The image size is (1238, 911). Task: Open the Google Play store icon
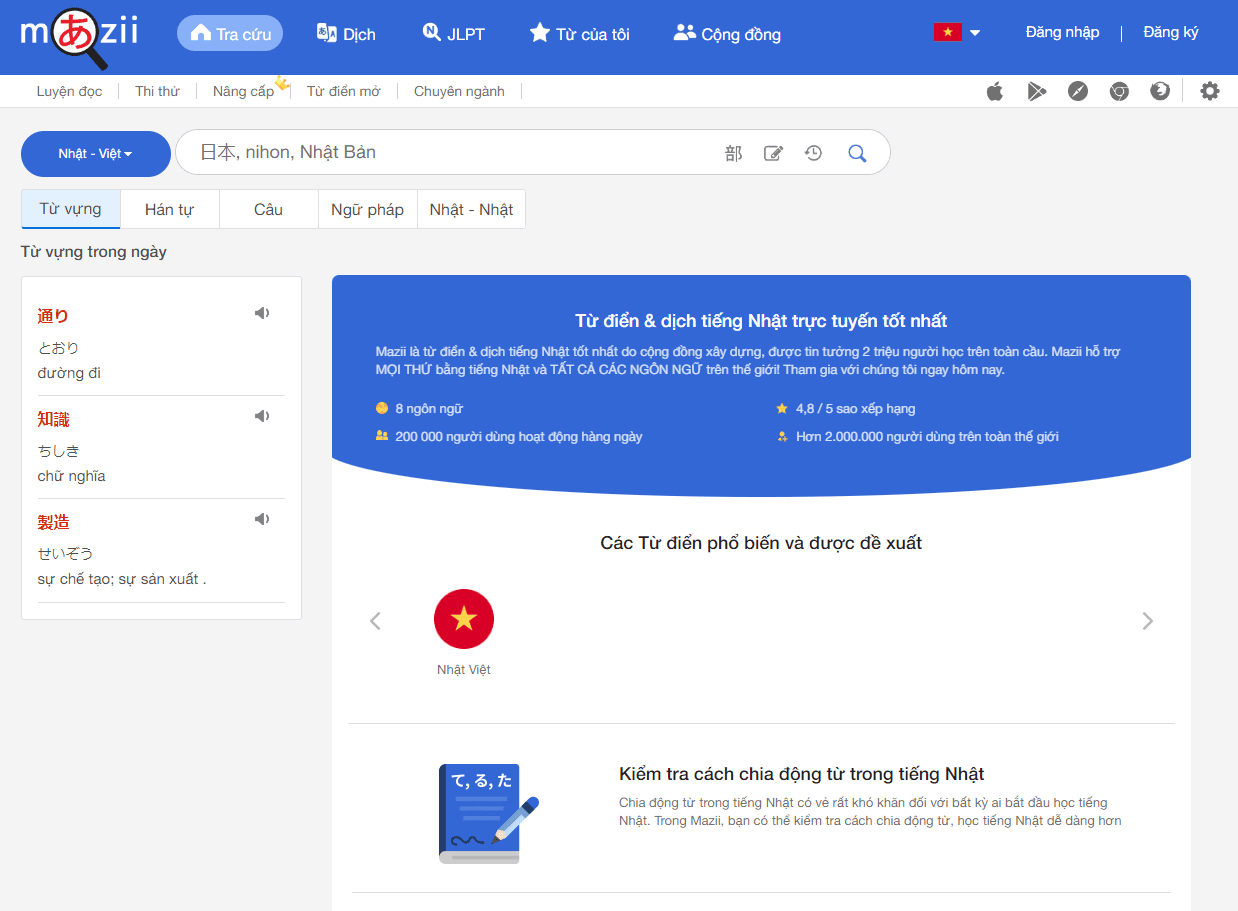[1036, 92]
